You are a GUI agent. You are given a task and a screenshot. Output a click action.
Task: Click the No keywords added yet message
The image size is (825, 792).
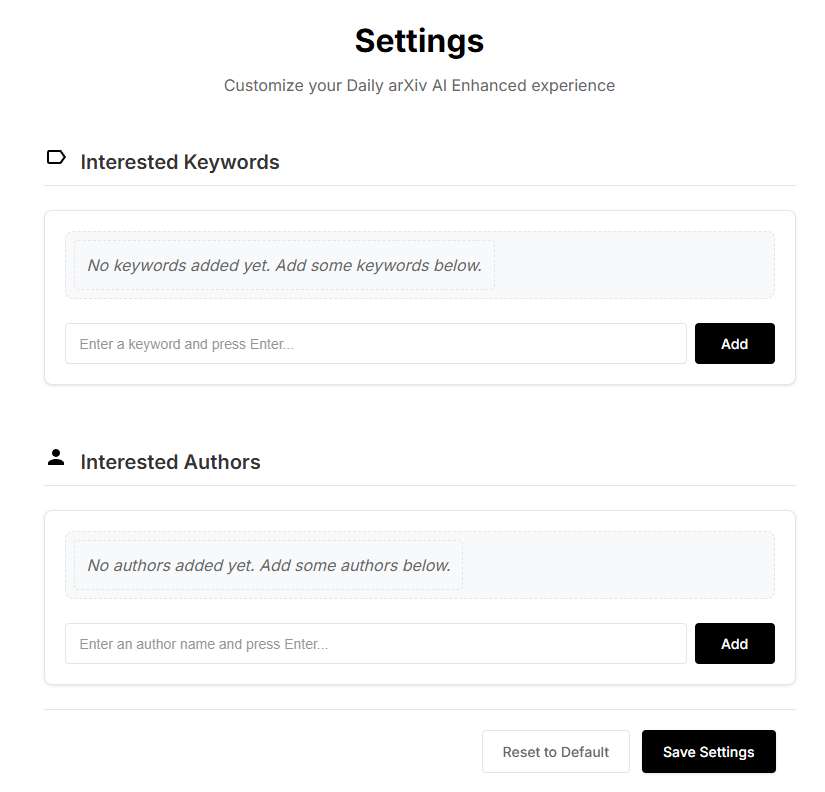click(x=285, y=265)
